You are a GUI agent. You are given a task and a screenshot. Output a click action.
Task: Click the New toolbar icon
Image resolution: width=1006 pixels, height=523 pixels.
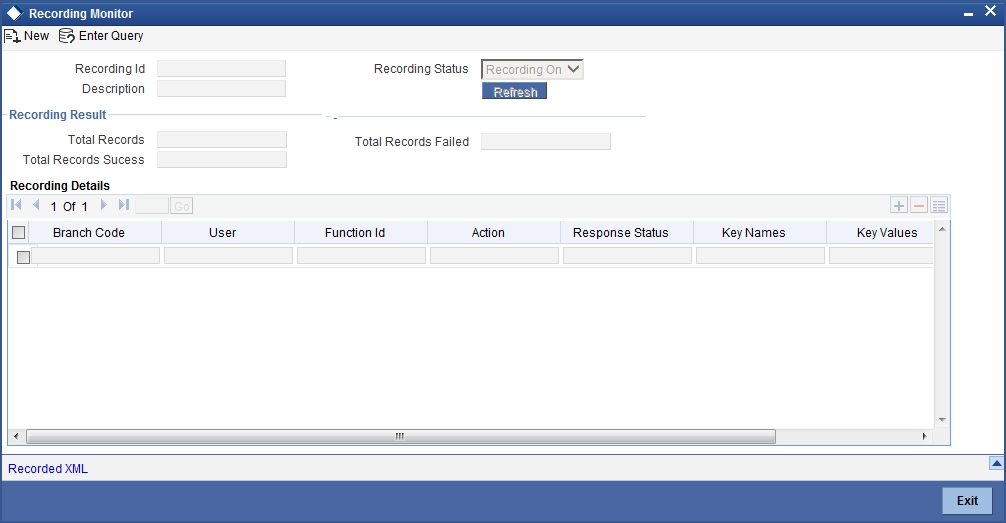pyautogui.click(x=12, y=37)
